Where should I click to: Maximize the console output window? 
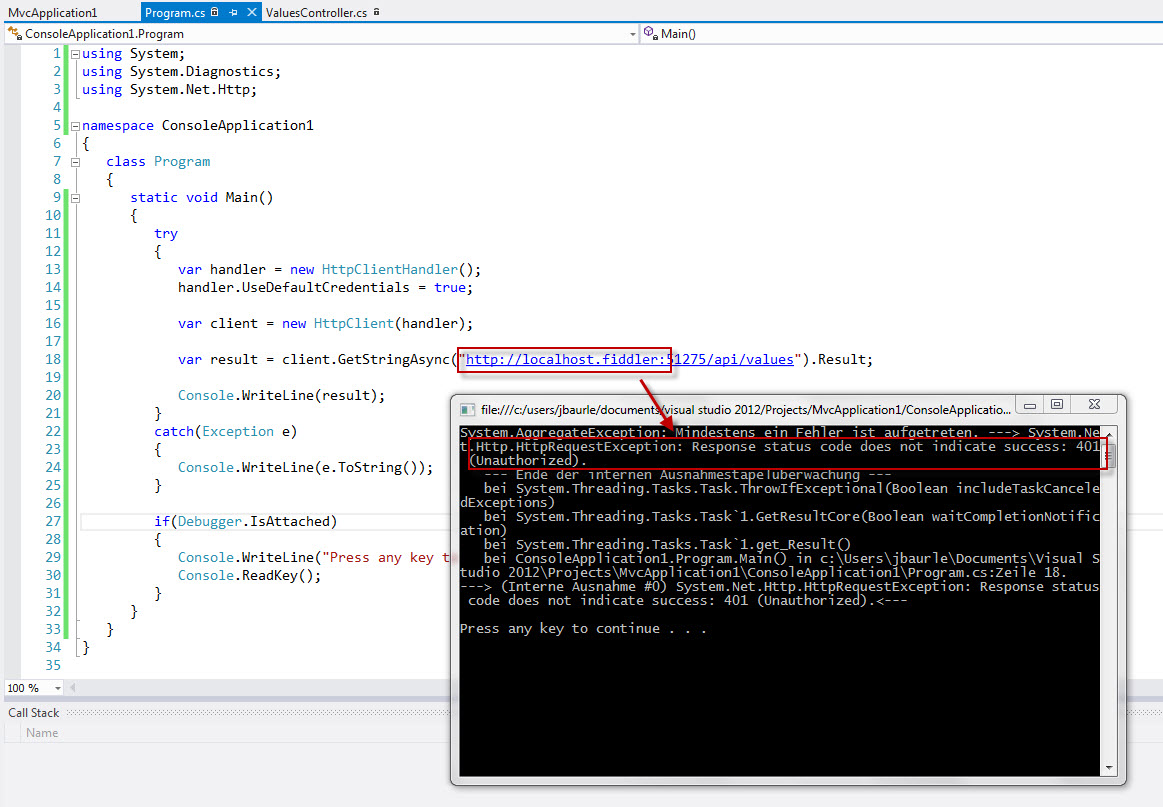pyautogui.click(x=1056, y=406)
